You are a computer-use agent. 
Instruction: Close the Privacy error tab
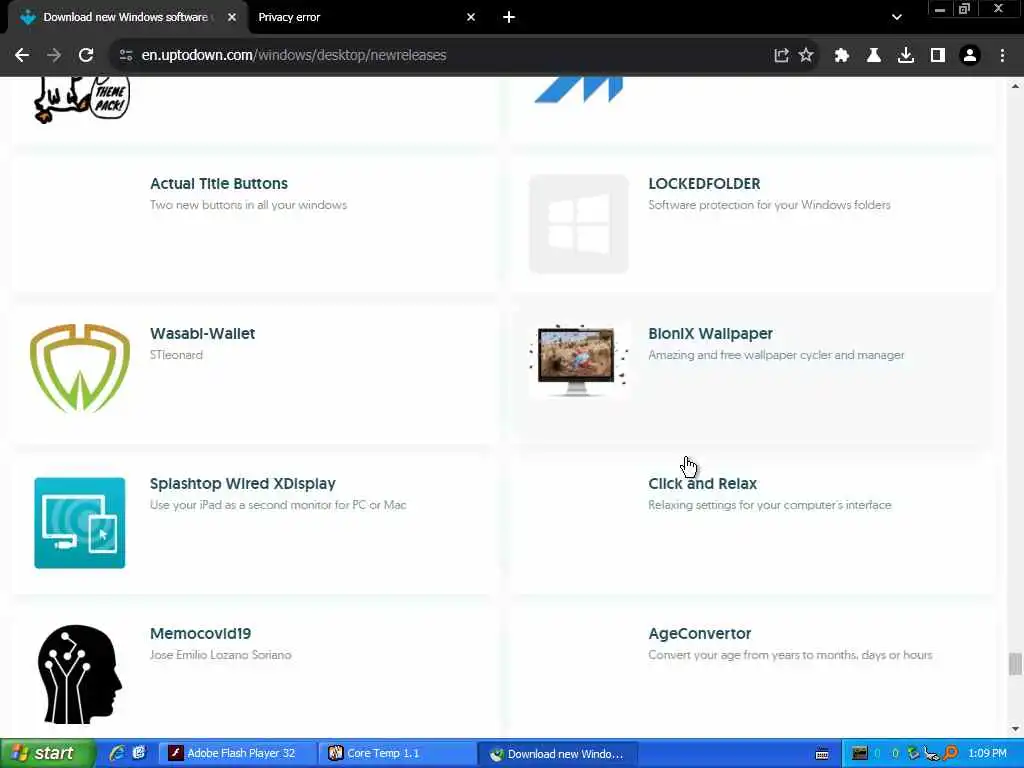(471, 18)
